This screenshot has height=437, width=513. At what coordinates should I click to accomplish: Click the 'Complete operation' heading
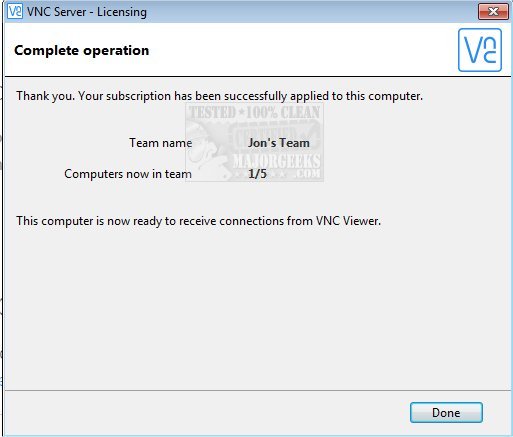(82, 50)
